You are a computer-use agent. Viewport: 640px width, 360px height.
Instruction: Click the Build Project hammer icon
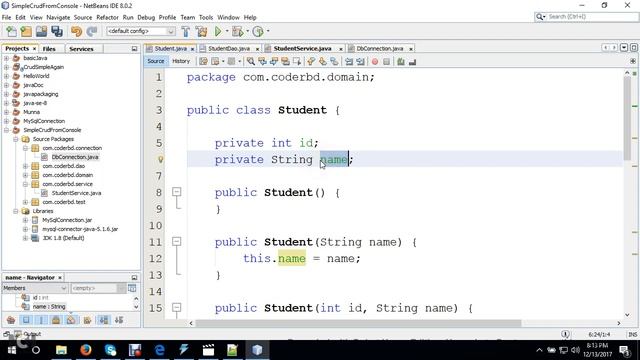pos(186,31)
